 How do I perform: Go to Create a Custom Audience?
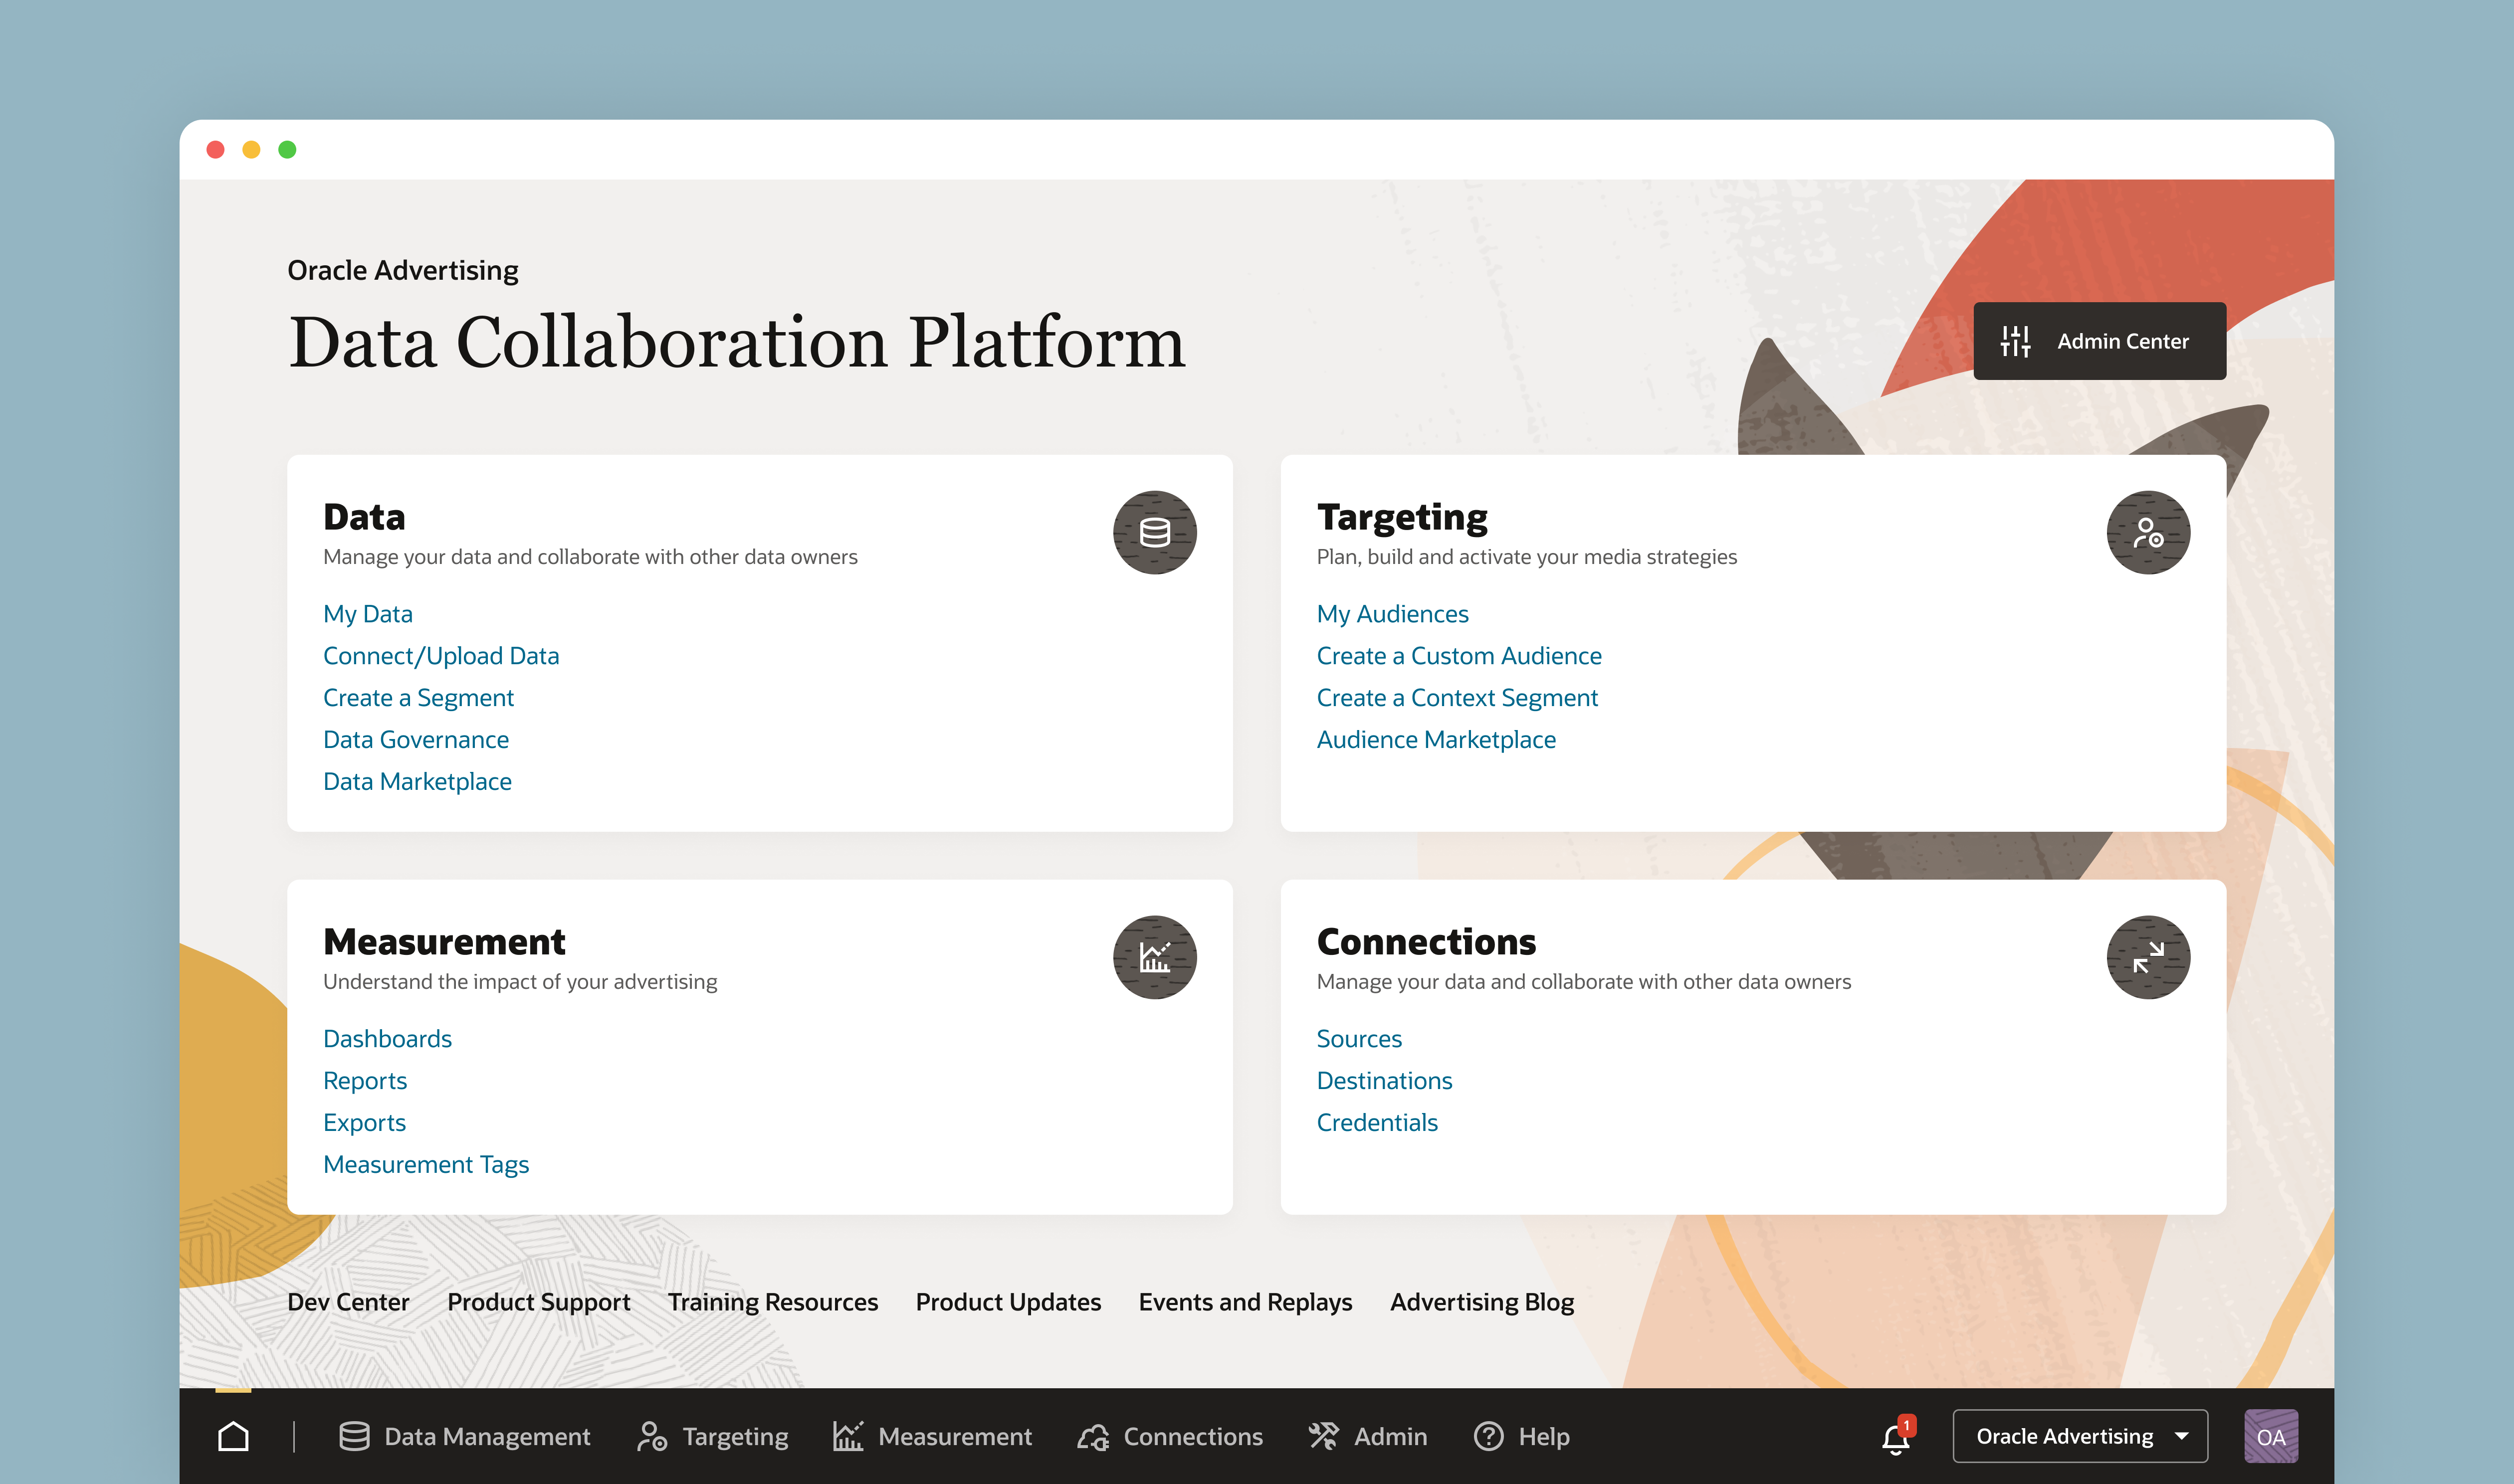coord(1458,656)
